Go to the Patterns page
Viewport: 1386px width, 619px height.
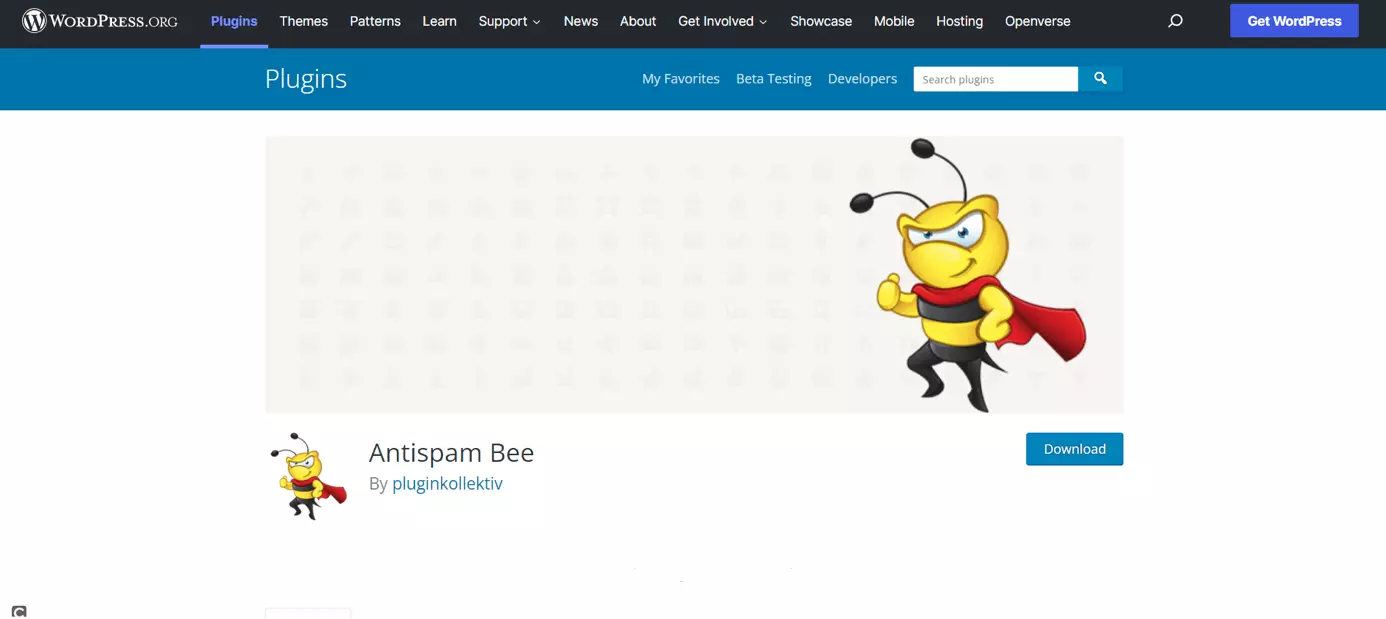tap(375, 21)
